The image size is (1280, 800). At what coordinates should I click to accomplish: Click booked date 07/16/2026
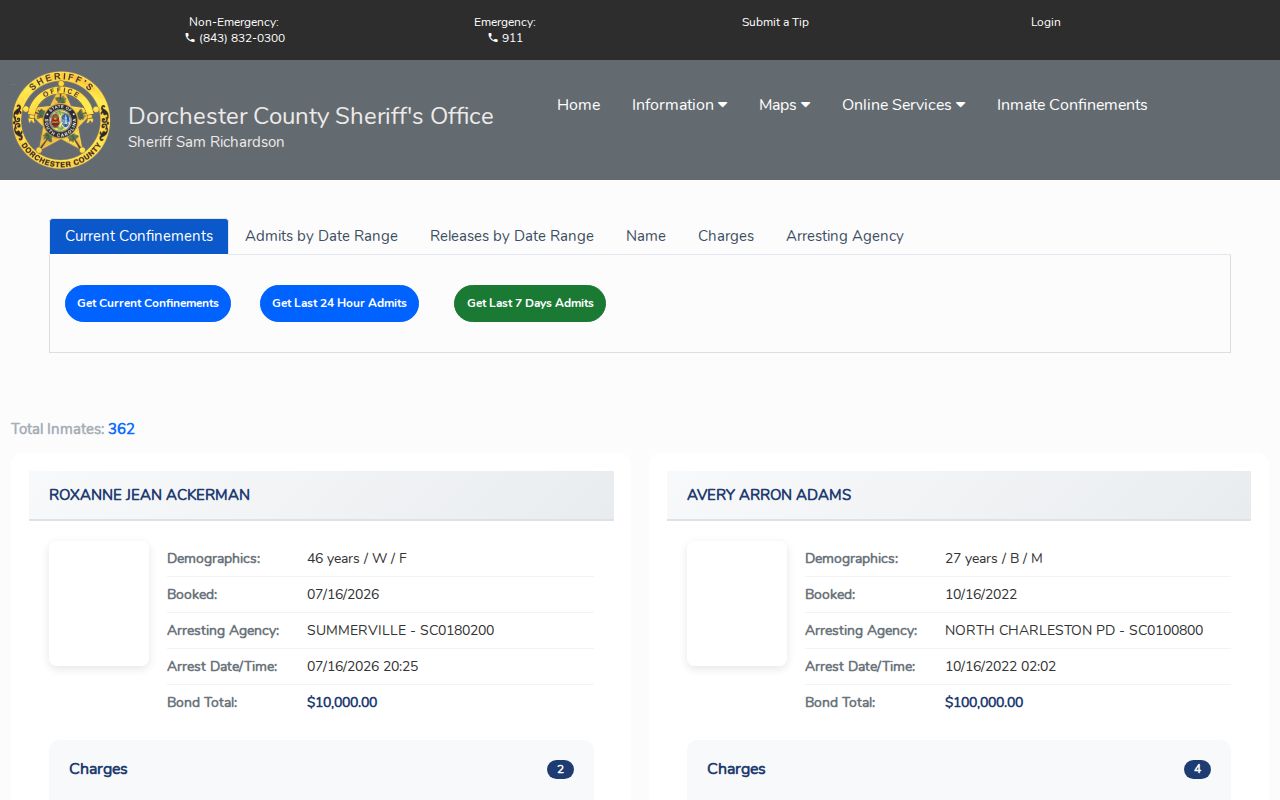tap(343, 594)
